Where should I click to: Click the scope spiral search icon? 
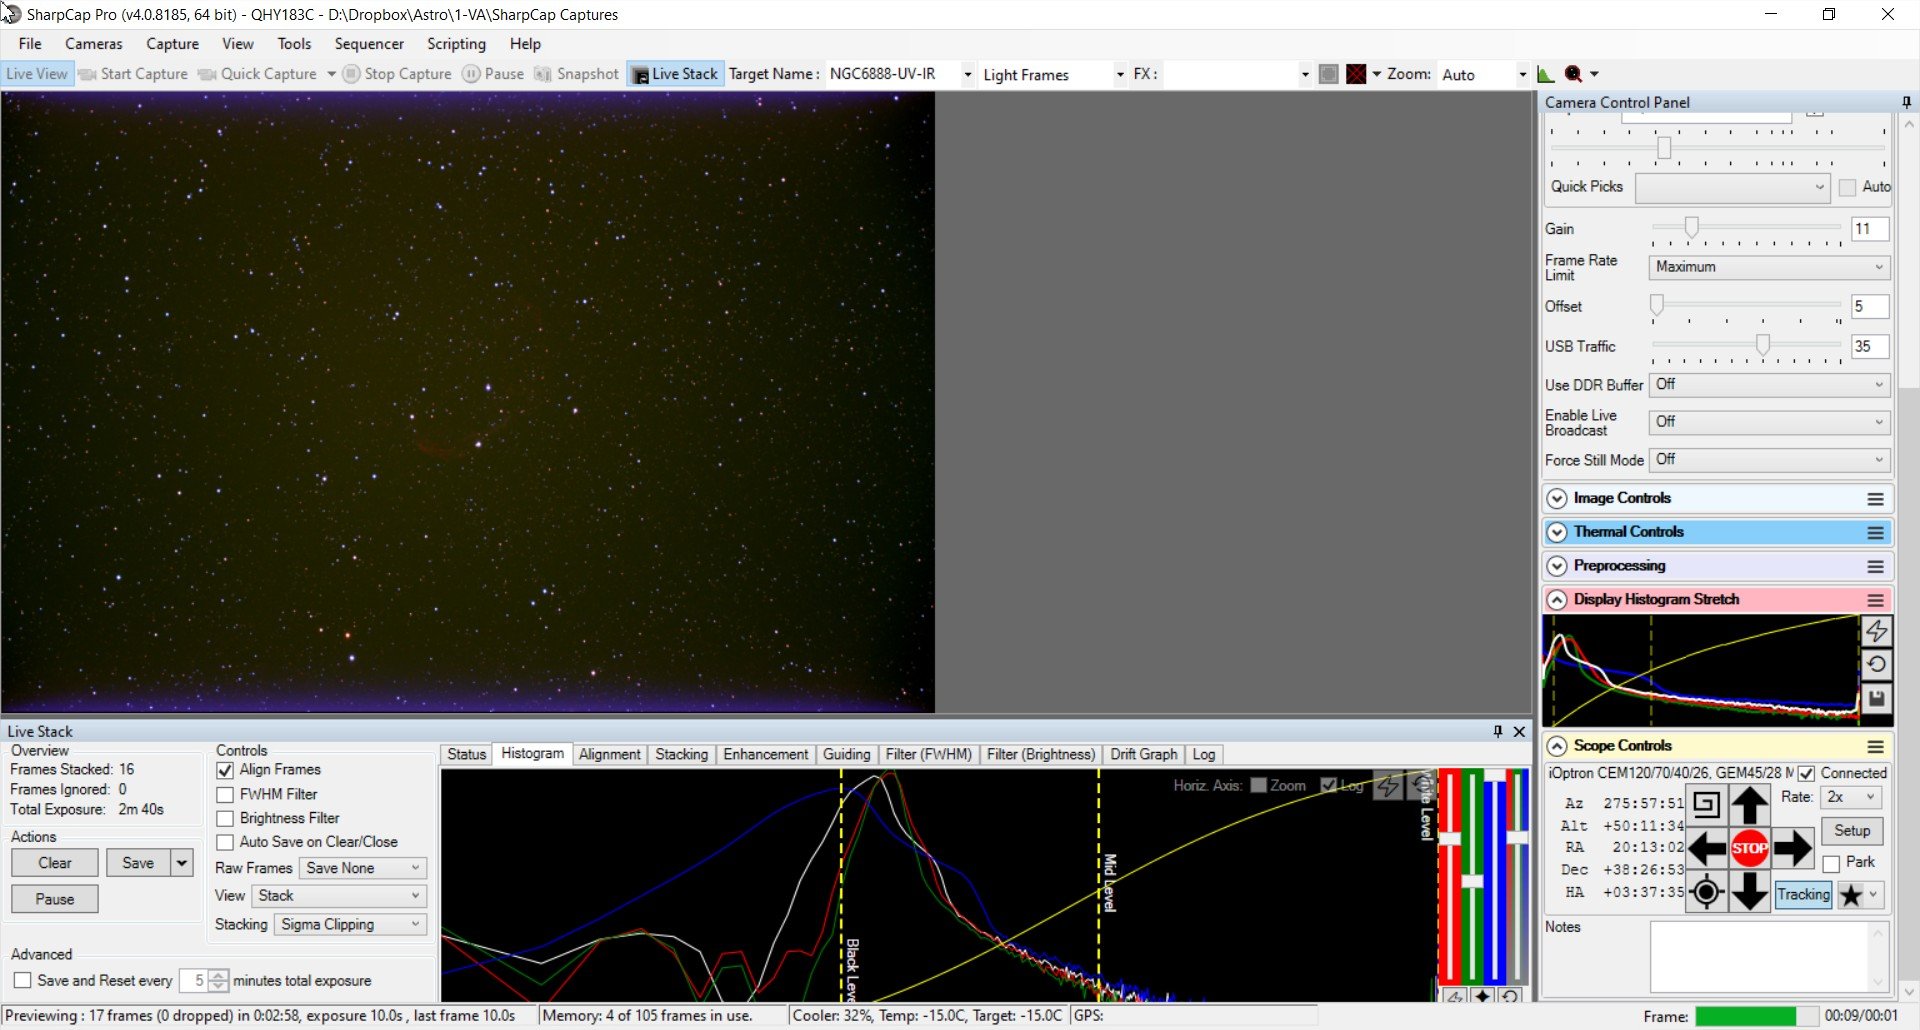click(1706, 805)
